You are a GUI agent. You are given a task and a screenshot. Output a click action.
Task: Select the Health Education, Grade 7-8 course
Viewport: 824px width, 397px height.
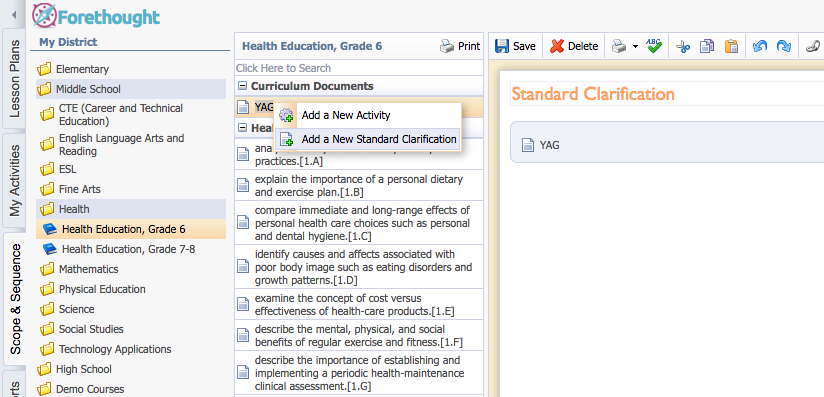pyautogui.click(x=131, y=249)
